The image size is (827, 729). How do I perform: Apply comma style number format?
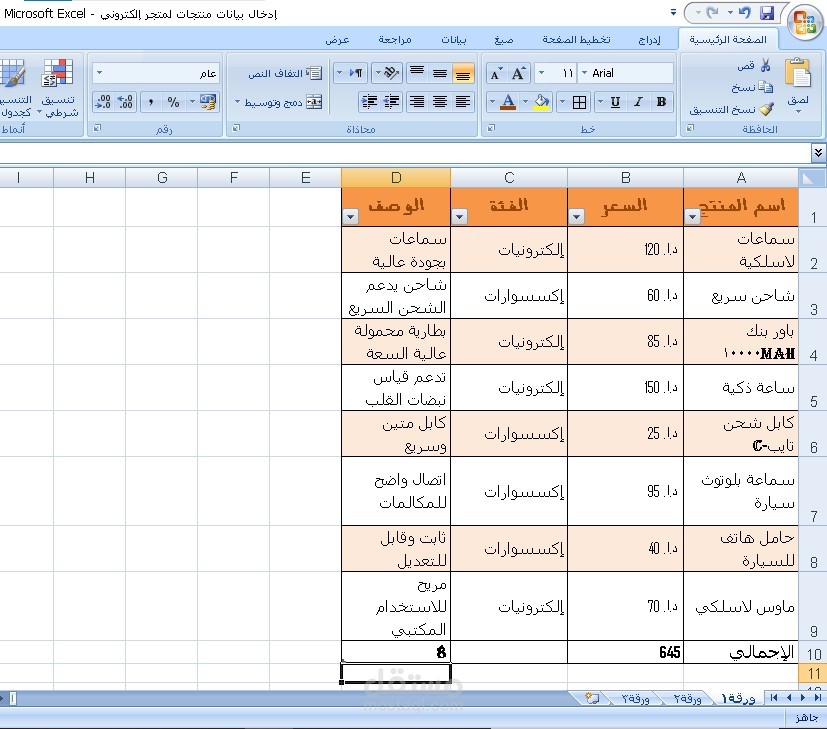(x=151, y=102)
